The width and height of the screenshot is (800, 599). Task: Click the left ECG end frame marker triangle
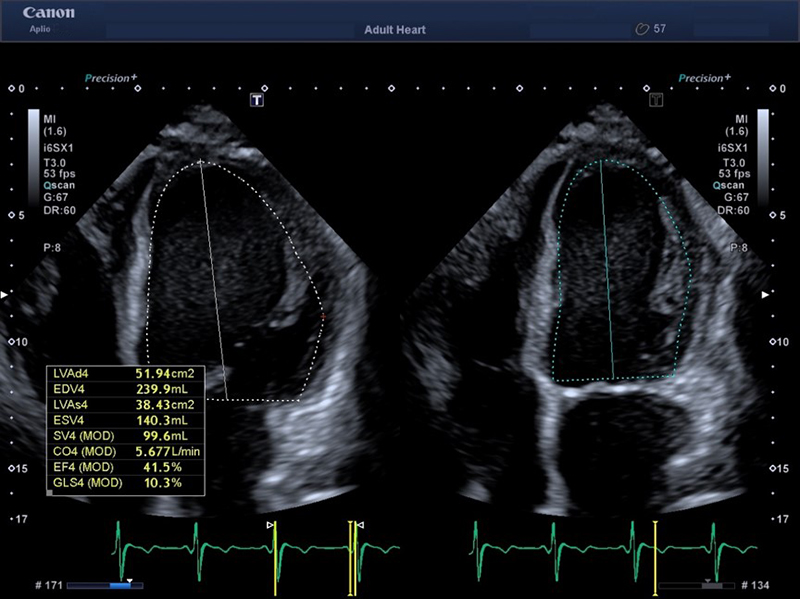(x=361, y=524)
